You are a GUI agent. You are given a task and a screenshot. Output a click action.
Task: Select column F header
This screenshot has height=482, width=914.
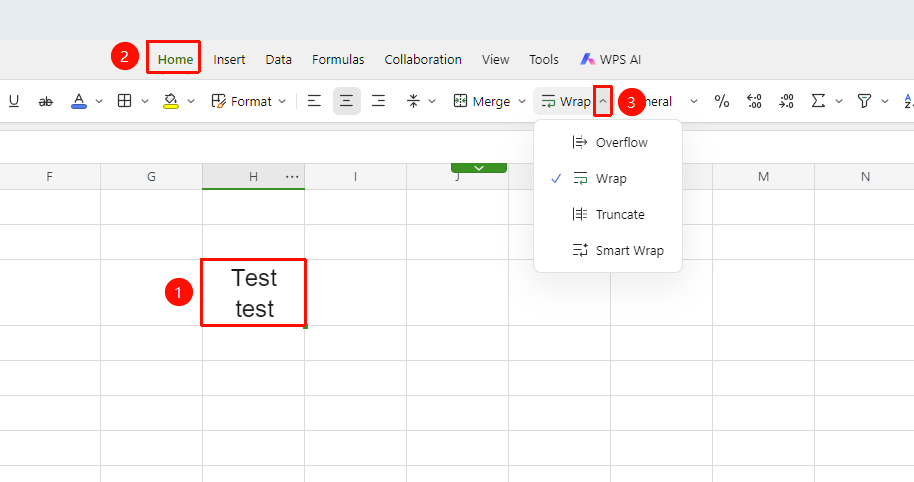(50, 177)
